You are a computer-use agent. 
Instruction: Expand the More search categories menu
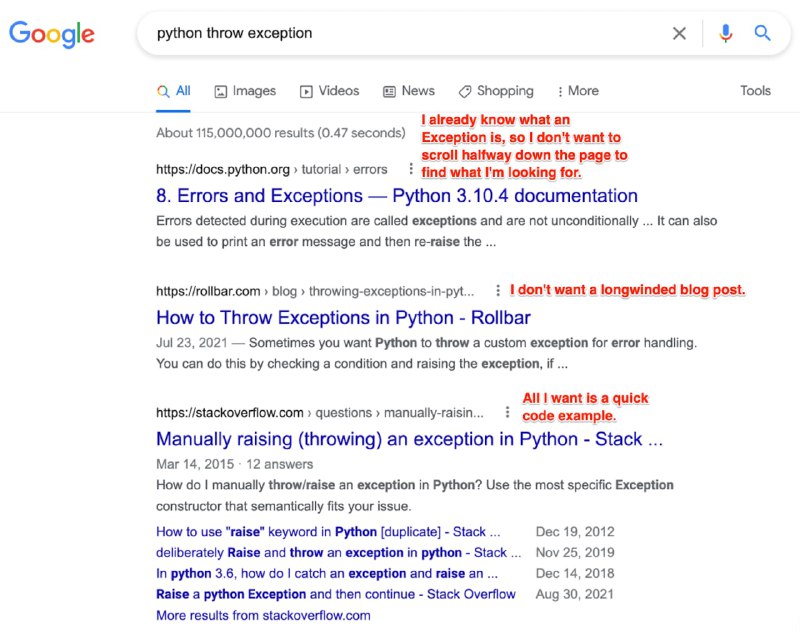578,91
